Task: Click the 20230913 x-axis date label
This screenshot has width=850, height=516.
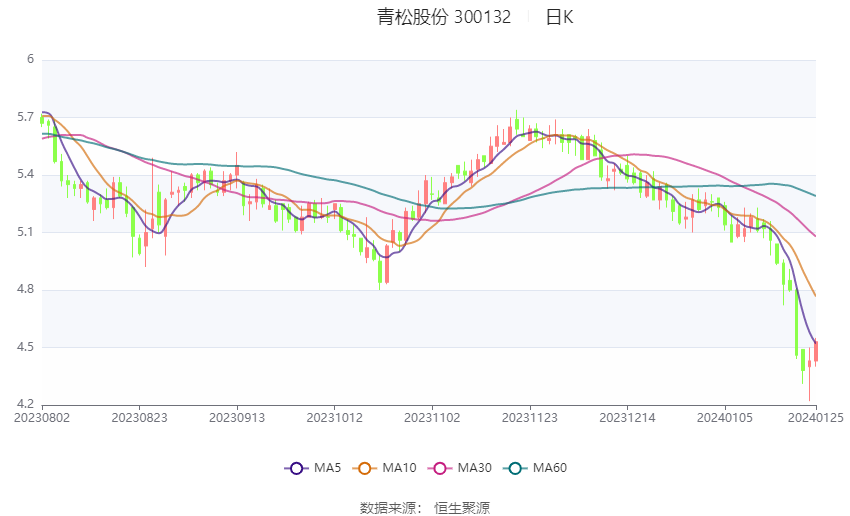Action: coord(237,418)
